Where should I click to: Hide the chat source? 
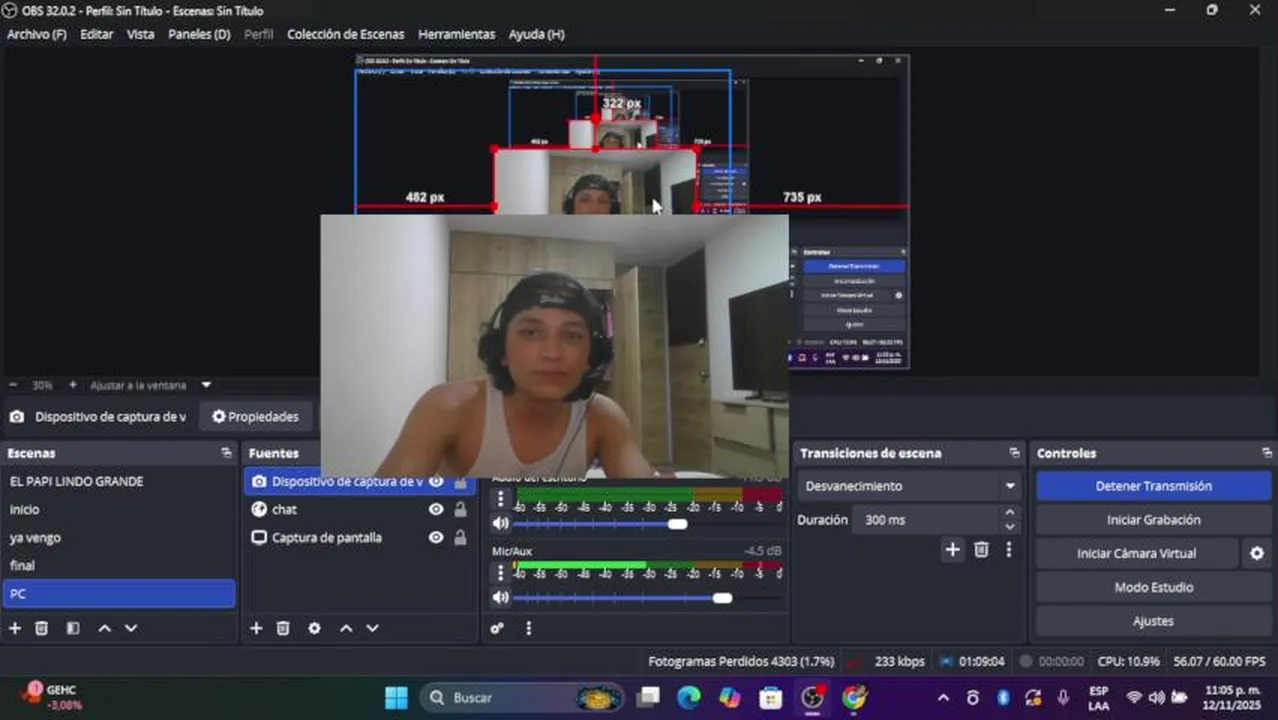click(x=436, y=509)
